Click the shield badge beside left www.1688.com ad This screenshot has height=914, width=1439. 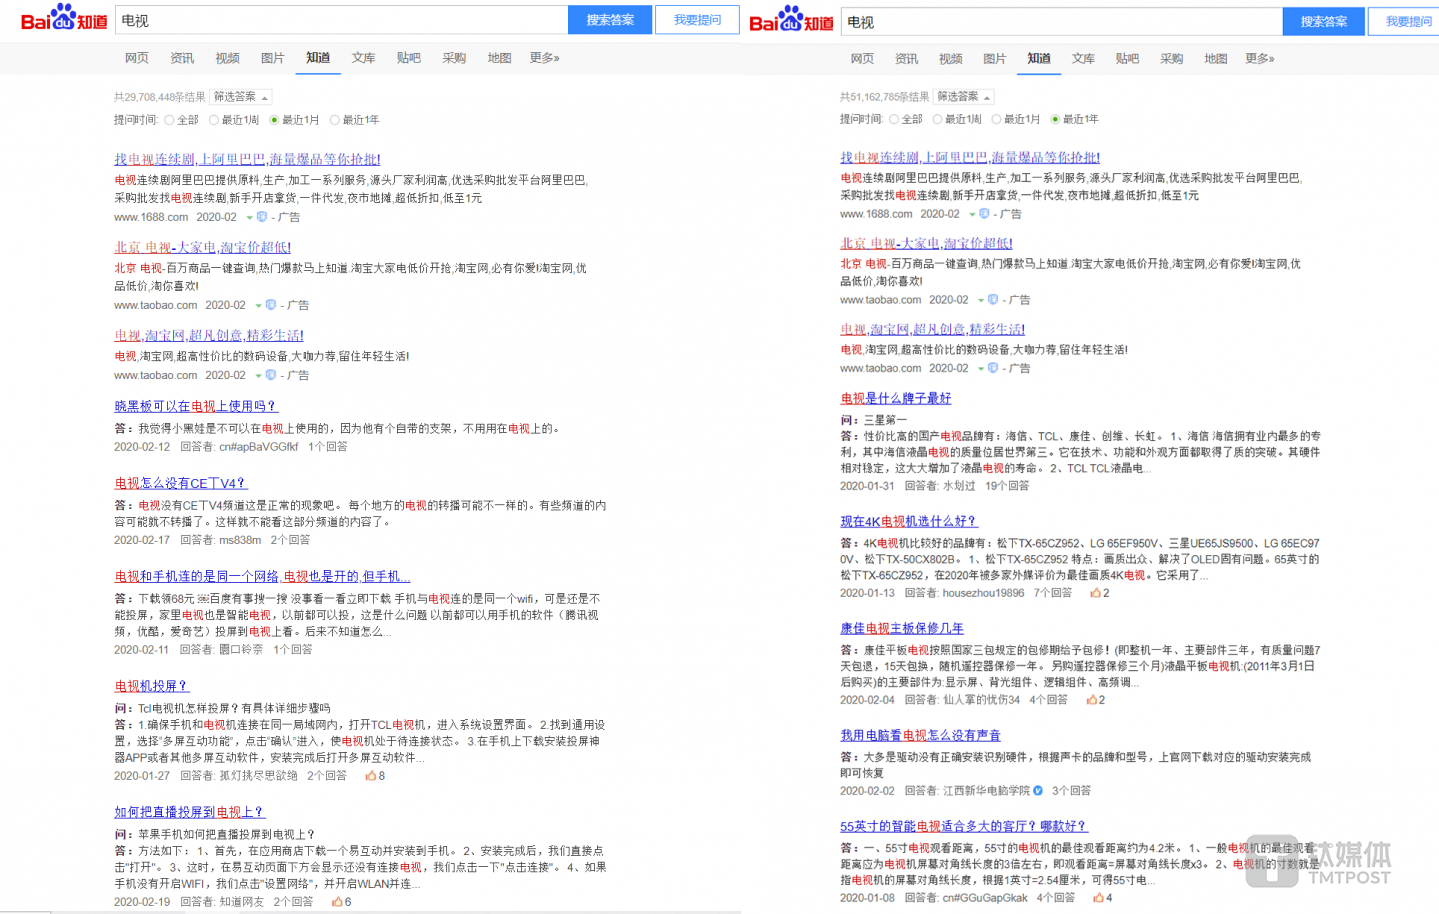[x=262, y=217]
